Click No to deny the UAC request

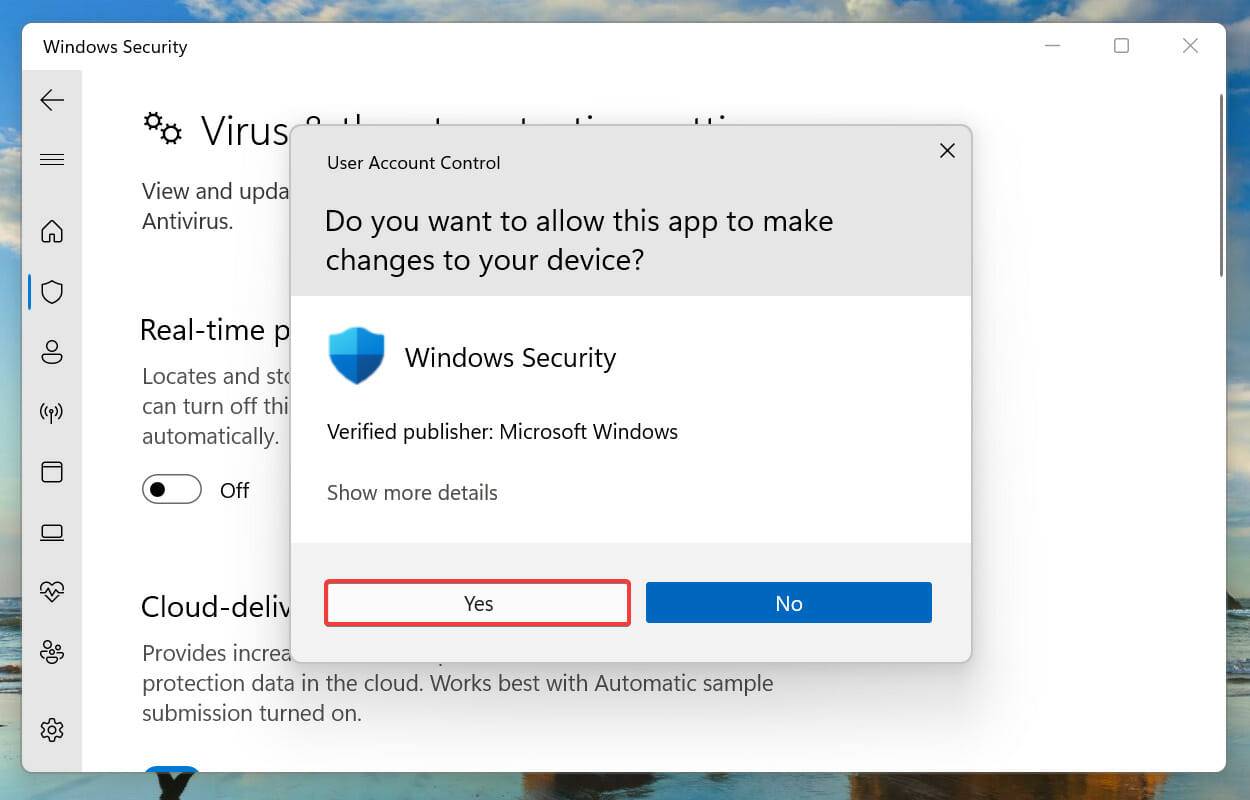[789, 603]
